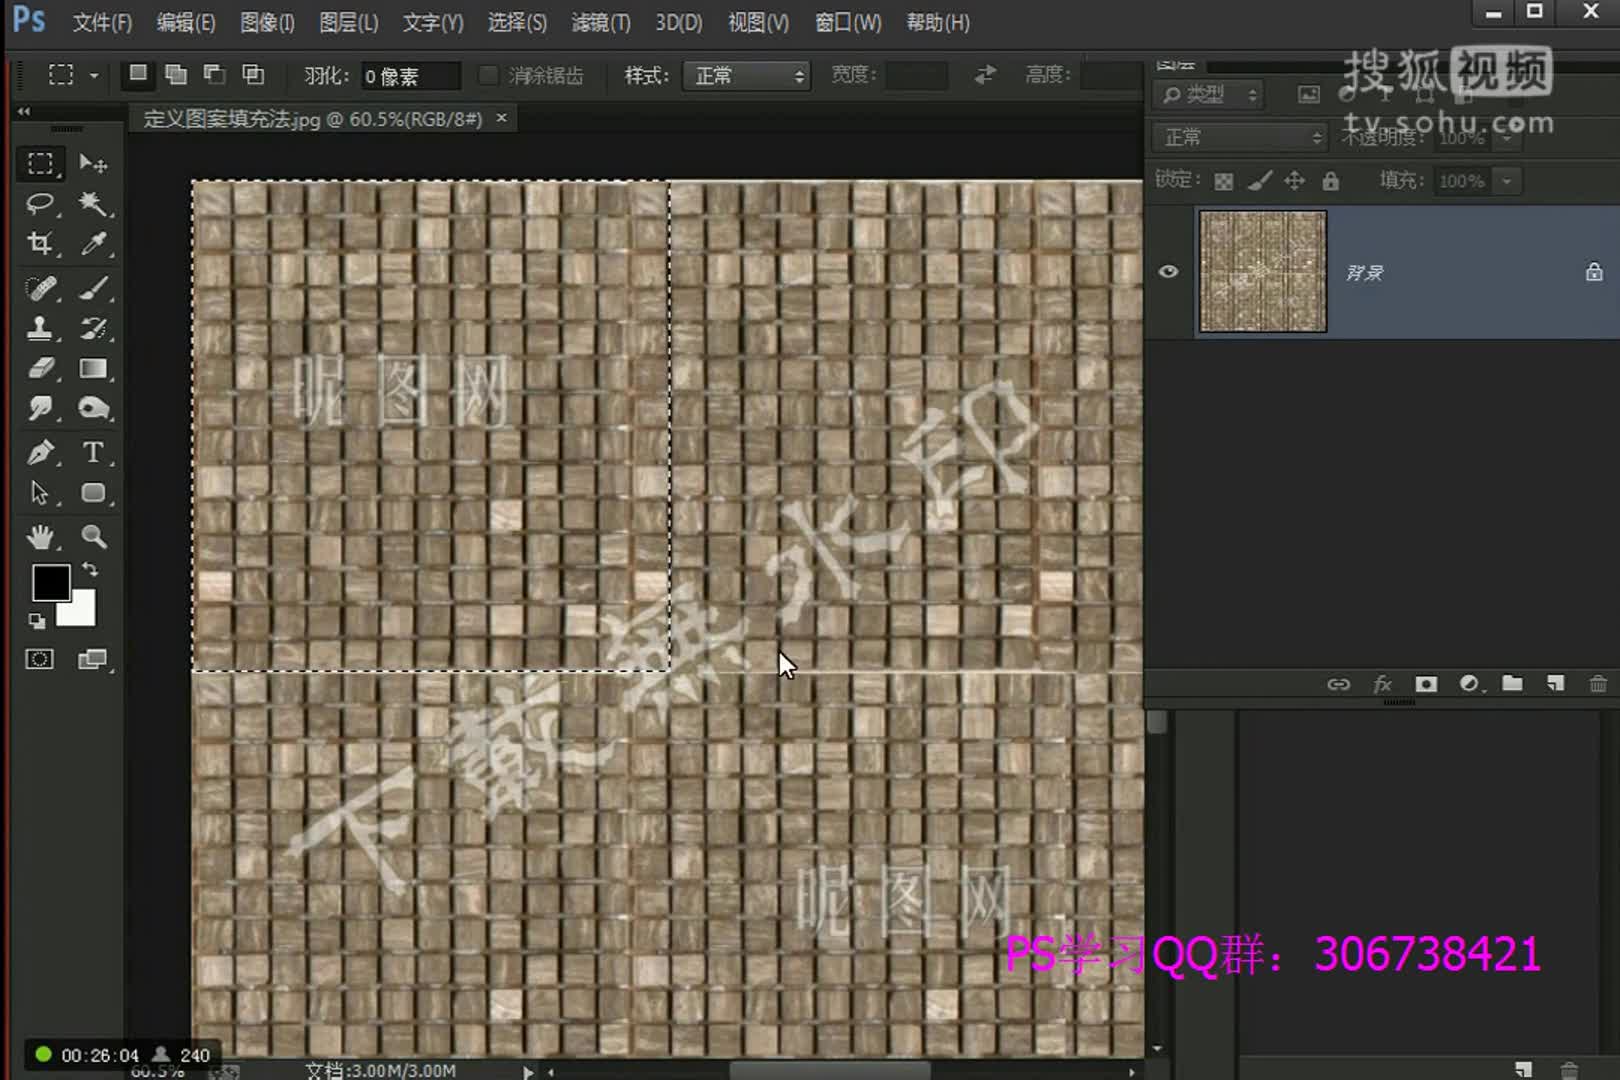Select the Magic Wand tool
The height and width of the screenshot is (1080, 1620).
93,204
